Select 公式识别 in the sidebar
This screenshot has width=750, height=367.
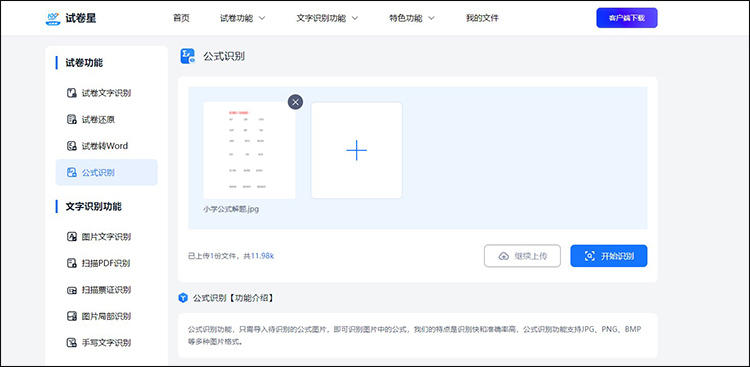(106, 172)
